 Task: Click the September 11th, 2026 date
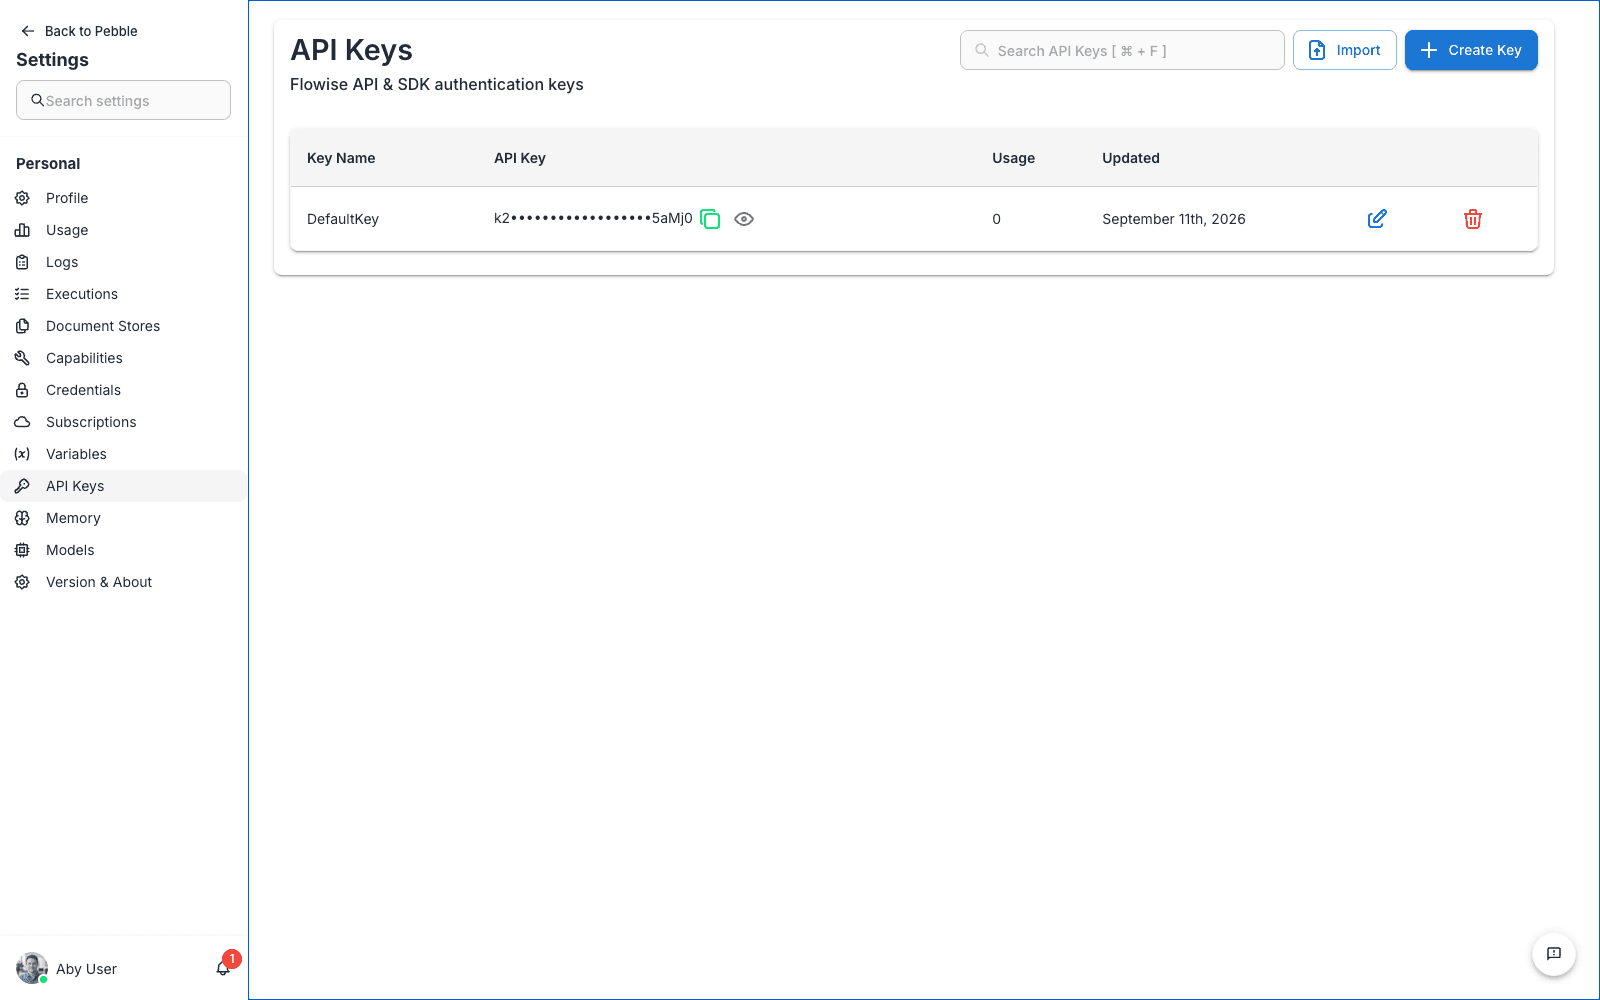(x=1174, y=219)
